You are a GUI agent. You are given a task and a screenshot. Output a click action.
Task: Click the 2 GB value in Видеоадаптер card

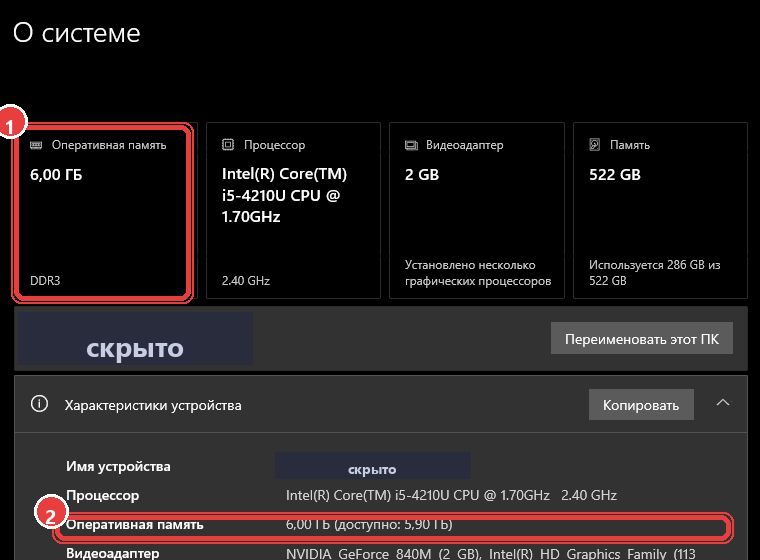coord(422,175)
